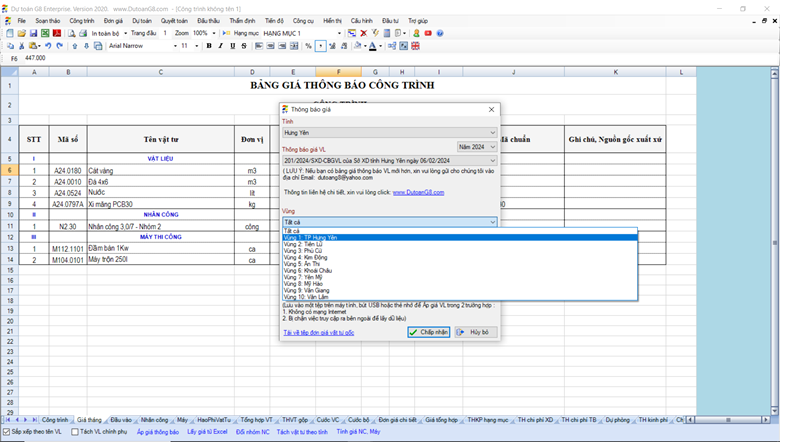Click the user account icon in toolbar
787x444 pixels.
[416, 33]
